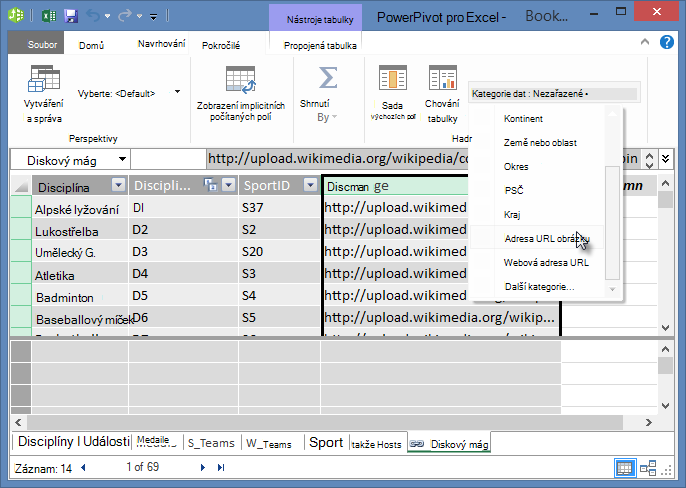Collapse the ribbon with the caret
Screen dimensions: 686x488
pyautogui.click(x=645, y=42)
